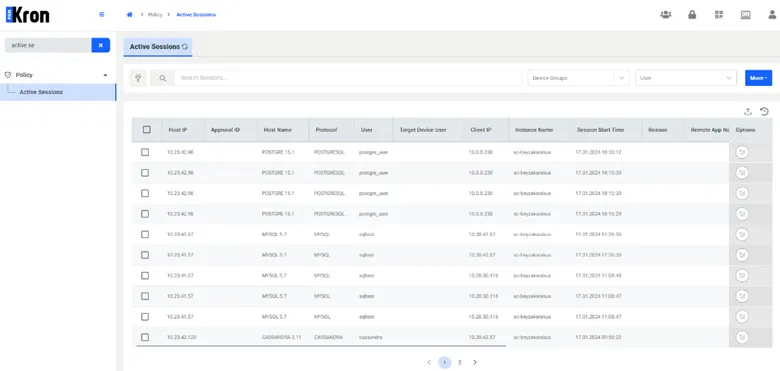Go to home via breadcrumb house icon
This screenshot has height=371, width=780.
[x=129, y=14]
